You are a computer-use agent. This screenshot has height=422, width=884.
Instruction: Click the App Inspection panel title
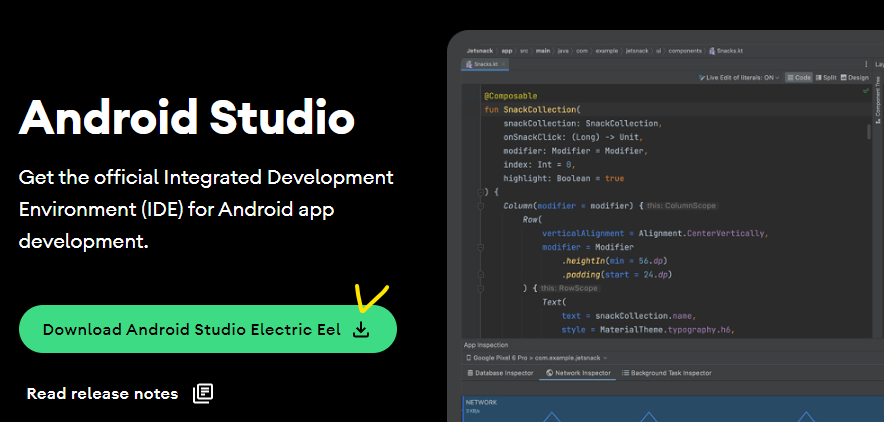(x=485, y=345)
